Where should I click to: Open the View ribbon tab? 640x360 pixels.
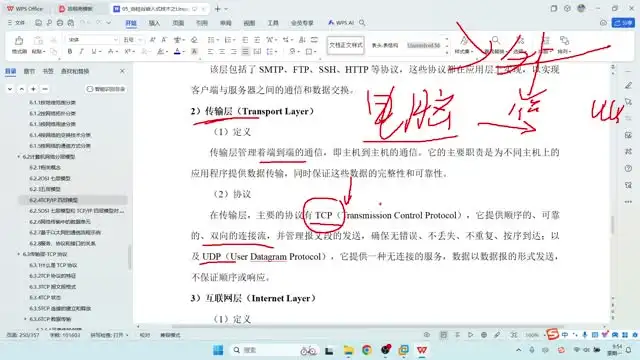(x=249, y=23)
